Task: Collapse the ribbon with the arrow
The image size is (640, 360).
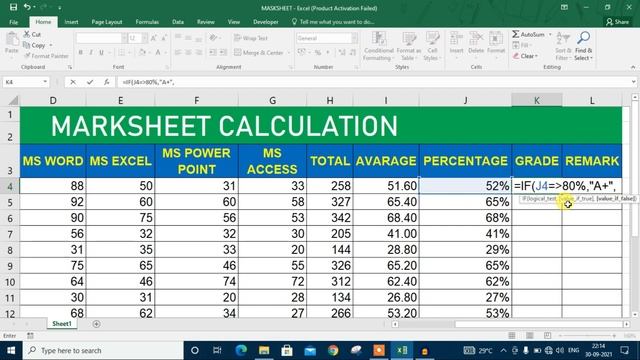Action: (633, 67)
